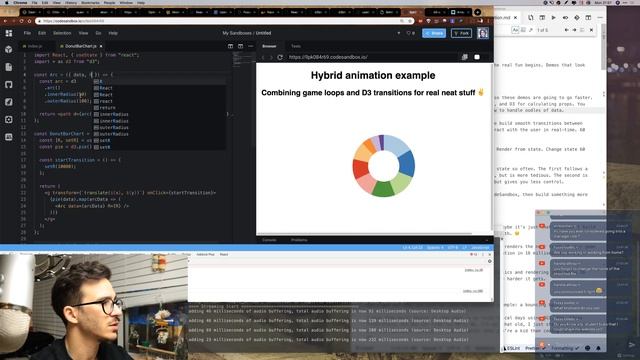
Task: Click the dark green donut slice
Action: [383, 189]
